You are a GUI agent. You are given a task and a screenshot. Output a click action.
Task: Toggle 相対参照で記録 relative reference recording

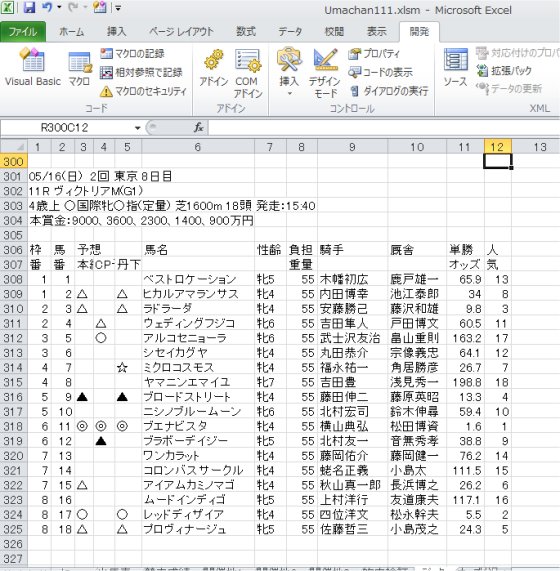141,72
